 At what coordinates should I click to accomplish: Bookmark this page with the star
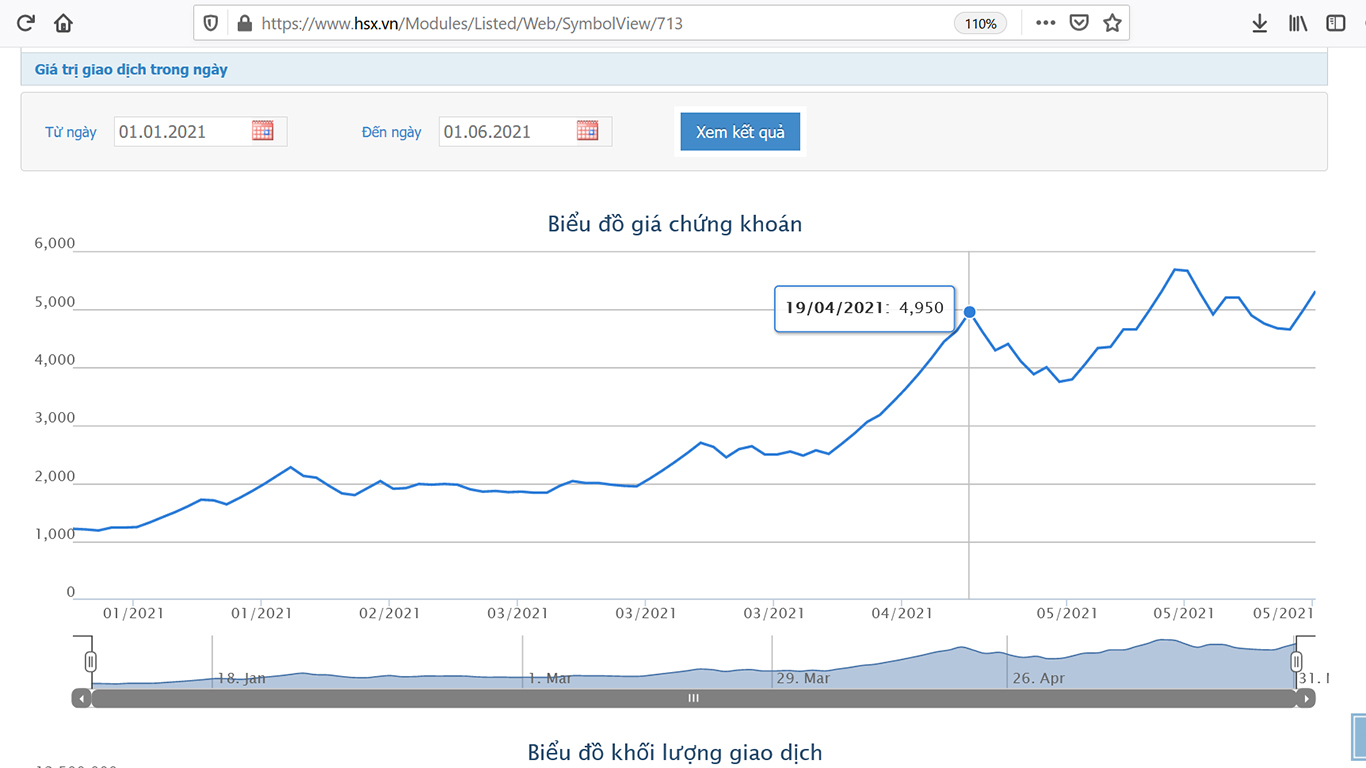(1112, 23)
